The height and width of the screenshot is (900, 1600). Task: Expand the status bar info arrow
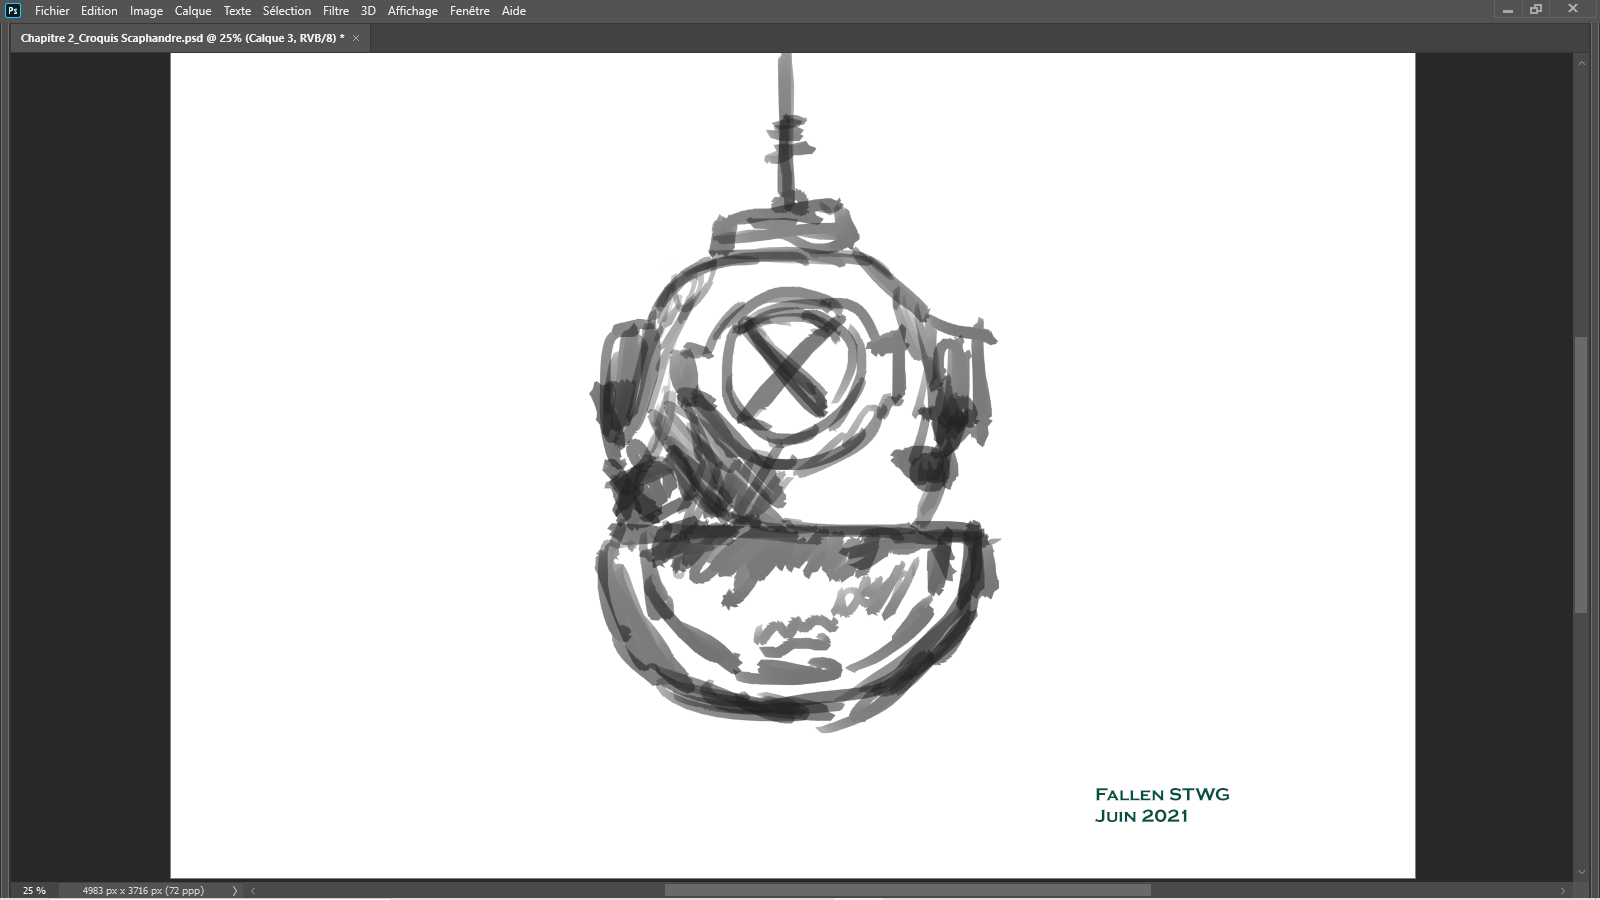[235, 890]
